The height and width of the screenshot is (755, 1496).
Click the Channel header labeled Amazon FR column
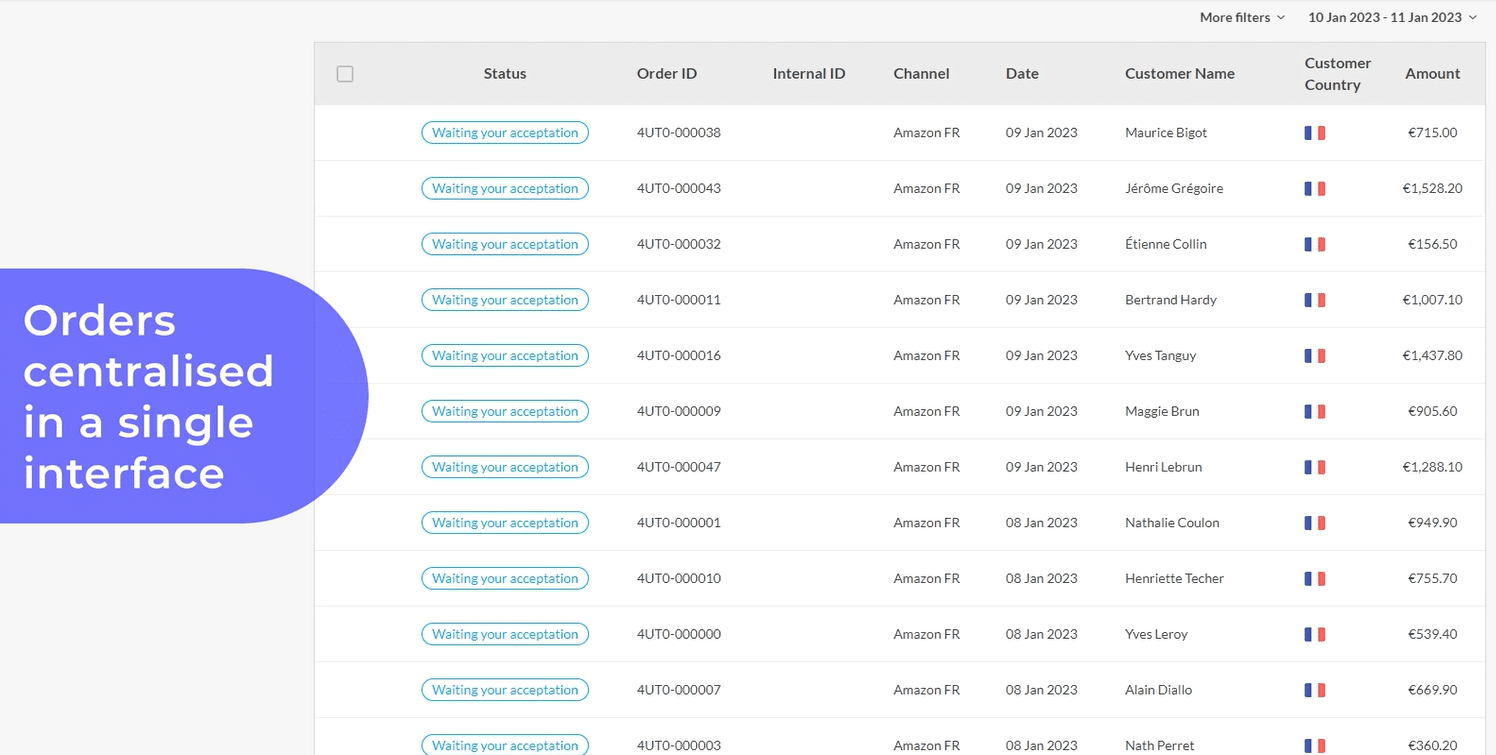[921, 73]
